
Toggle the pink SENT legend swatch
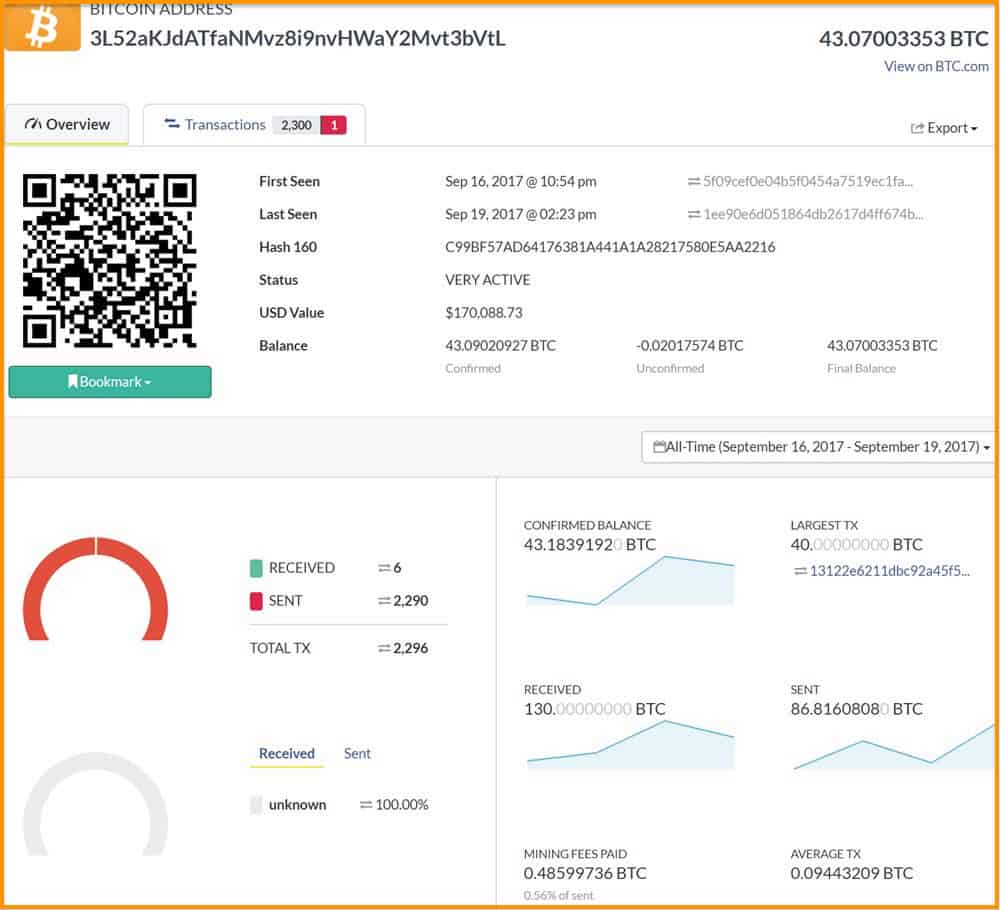point(256,600)
